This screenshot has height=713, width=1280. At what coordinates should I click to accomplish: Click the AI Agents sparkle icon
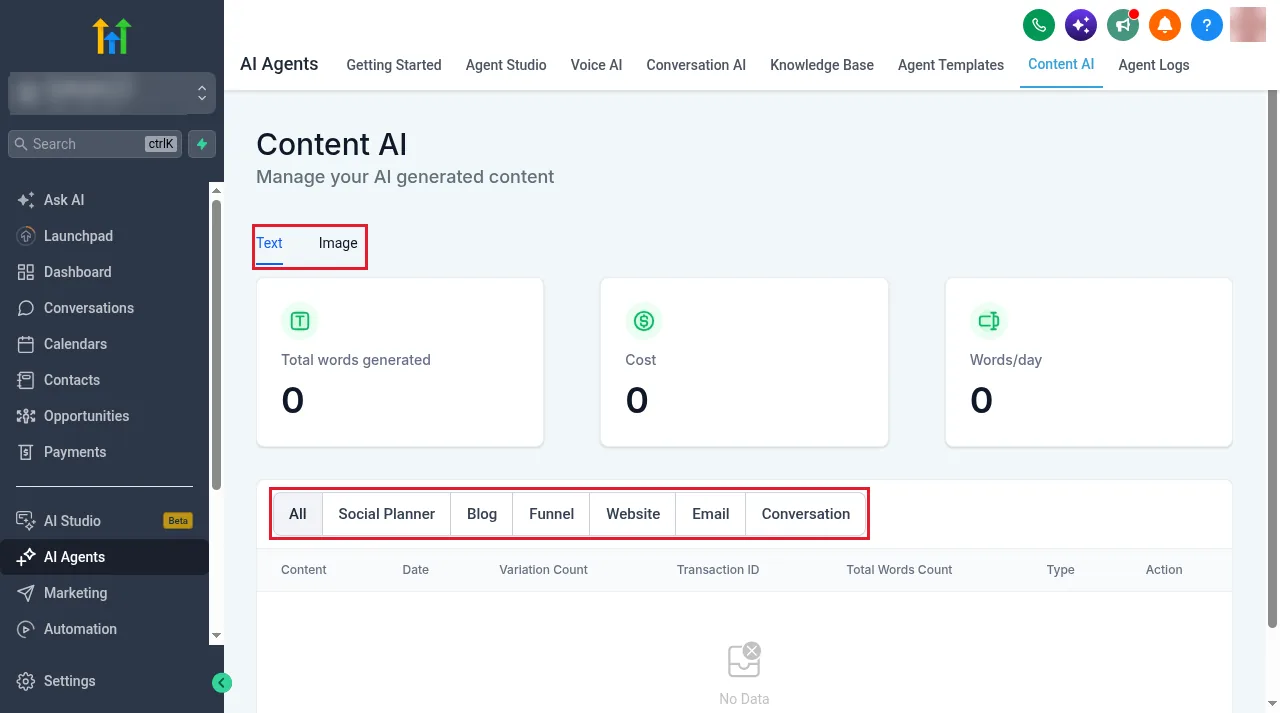coord(26,557)
